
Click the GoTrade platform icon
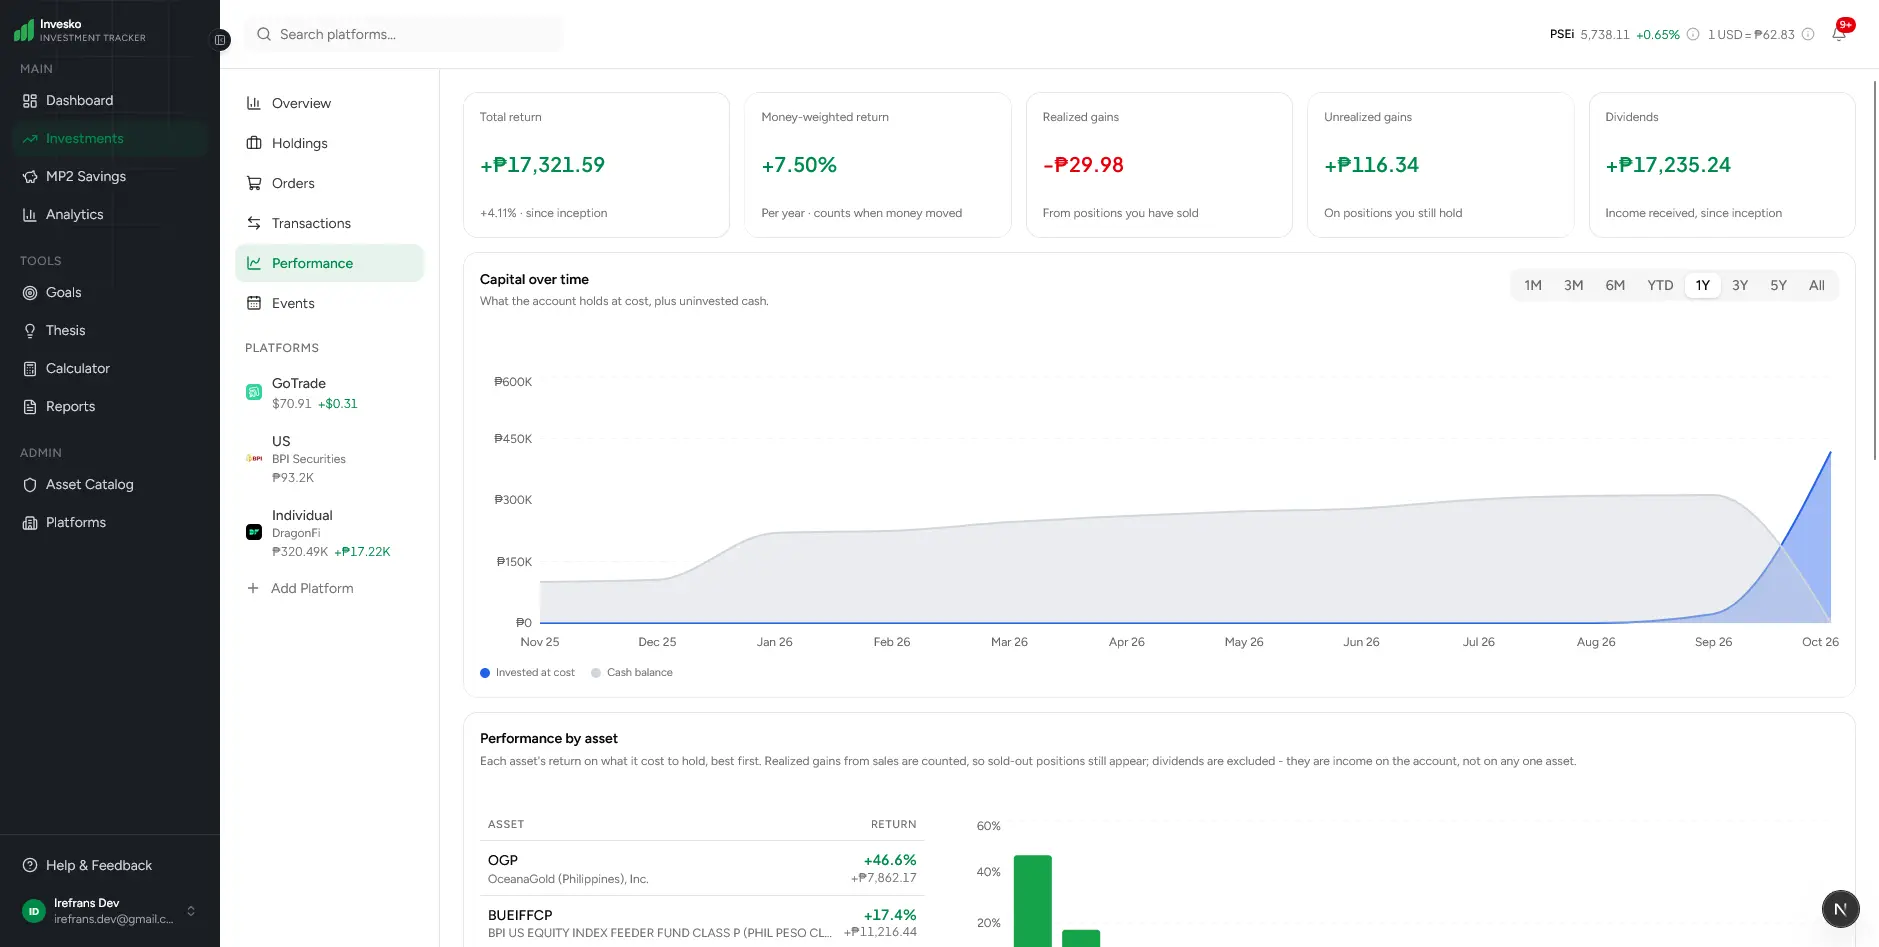pos(254,392)
